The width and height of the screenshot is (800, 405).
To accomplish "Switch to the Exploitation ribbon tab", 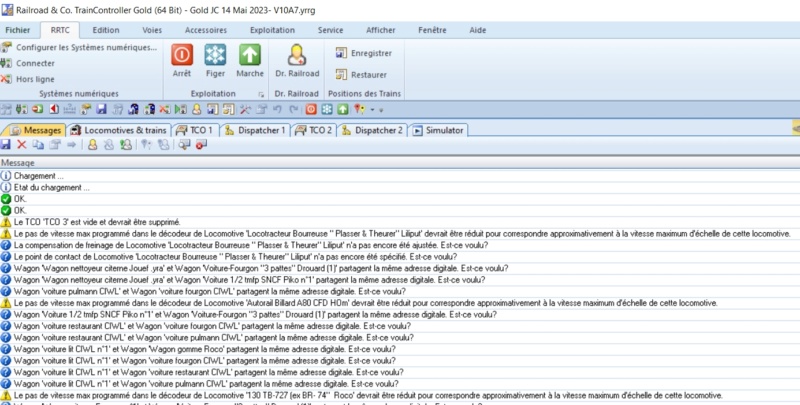I will pos(272,30).
